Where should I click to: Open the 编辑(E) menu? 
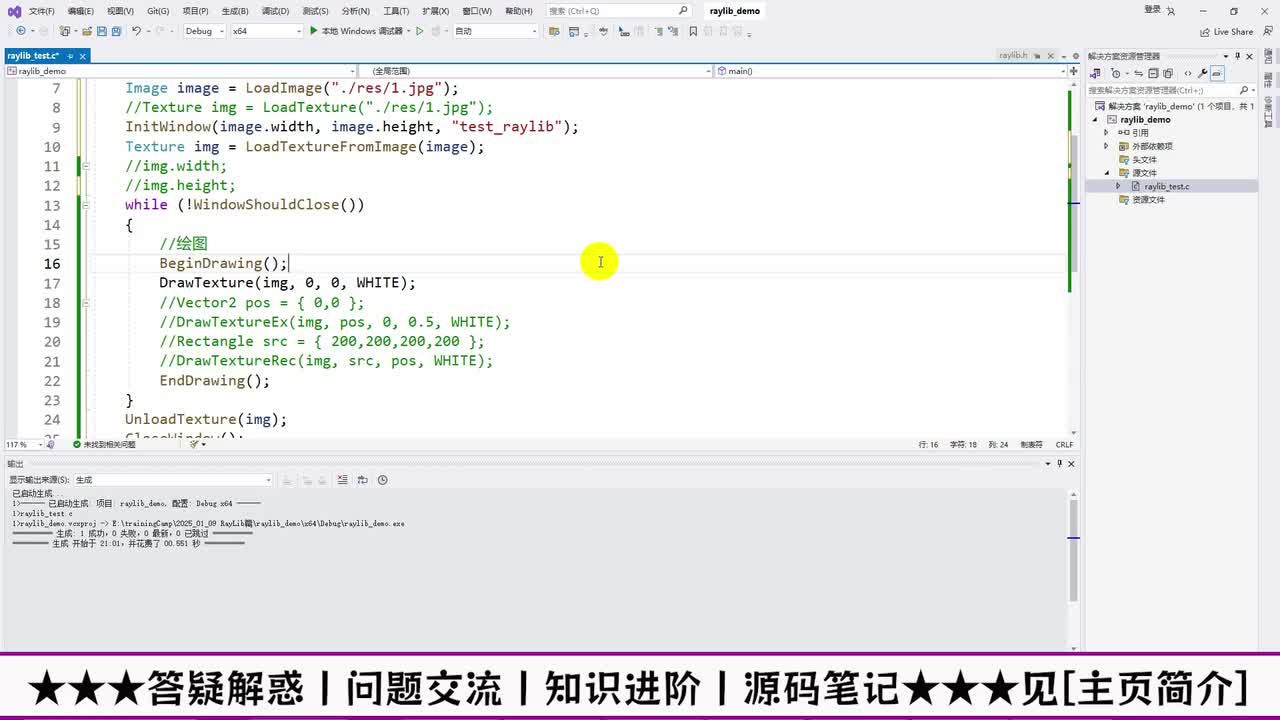pyautogui.click(x=80, y=11)
